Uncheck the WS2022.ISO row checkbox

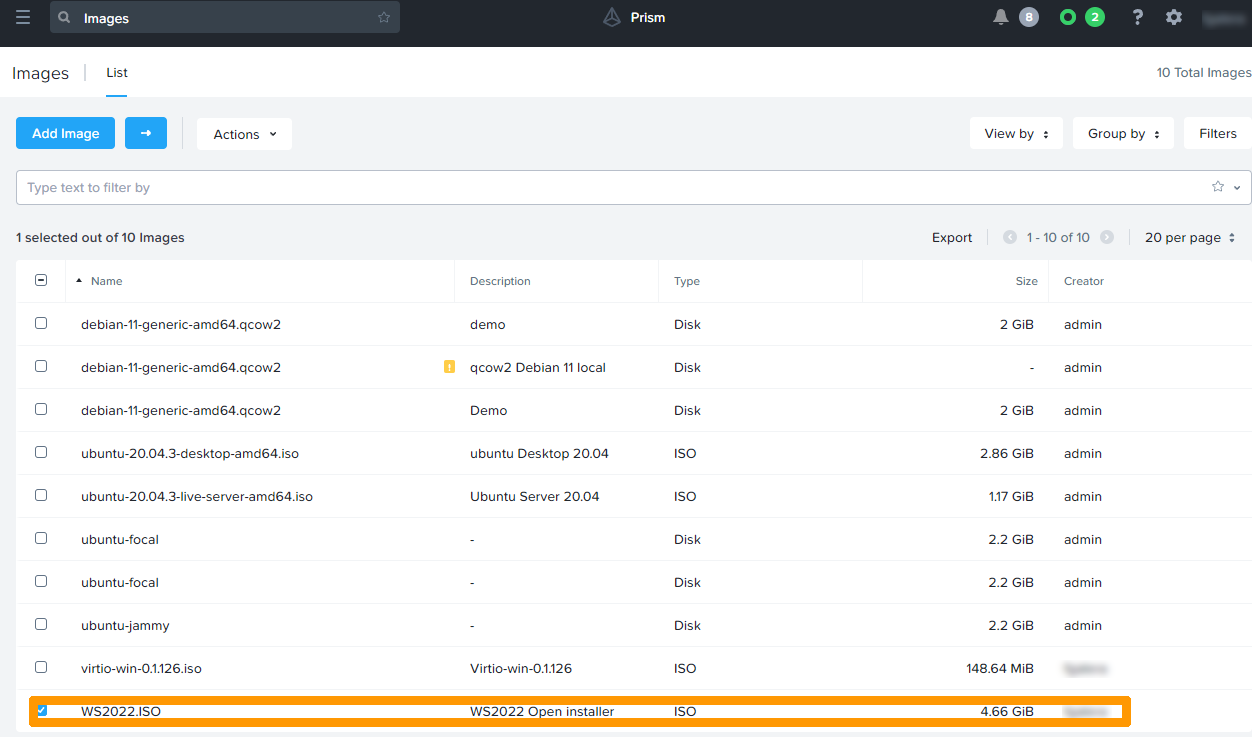pyautogui.click(x=41, y=710)
